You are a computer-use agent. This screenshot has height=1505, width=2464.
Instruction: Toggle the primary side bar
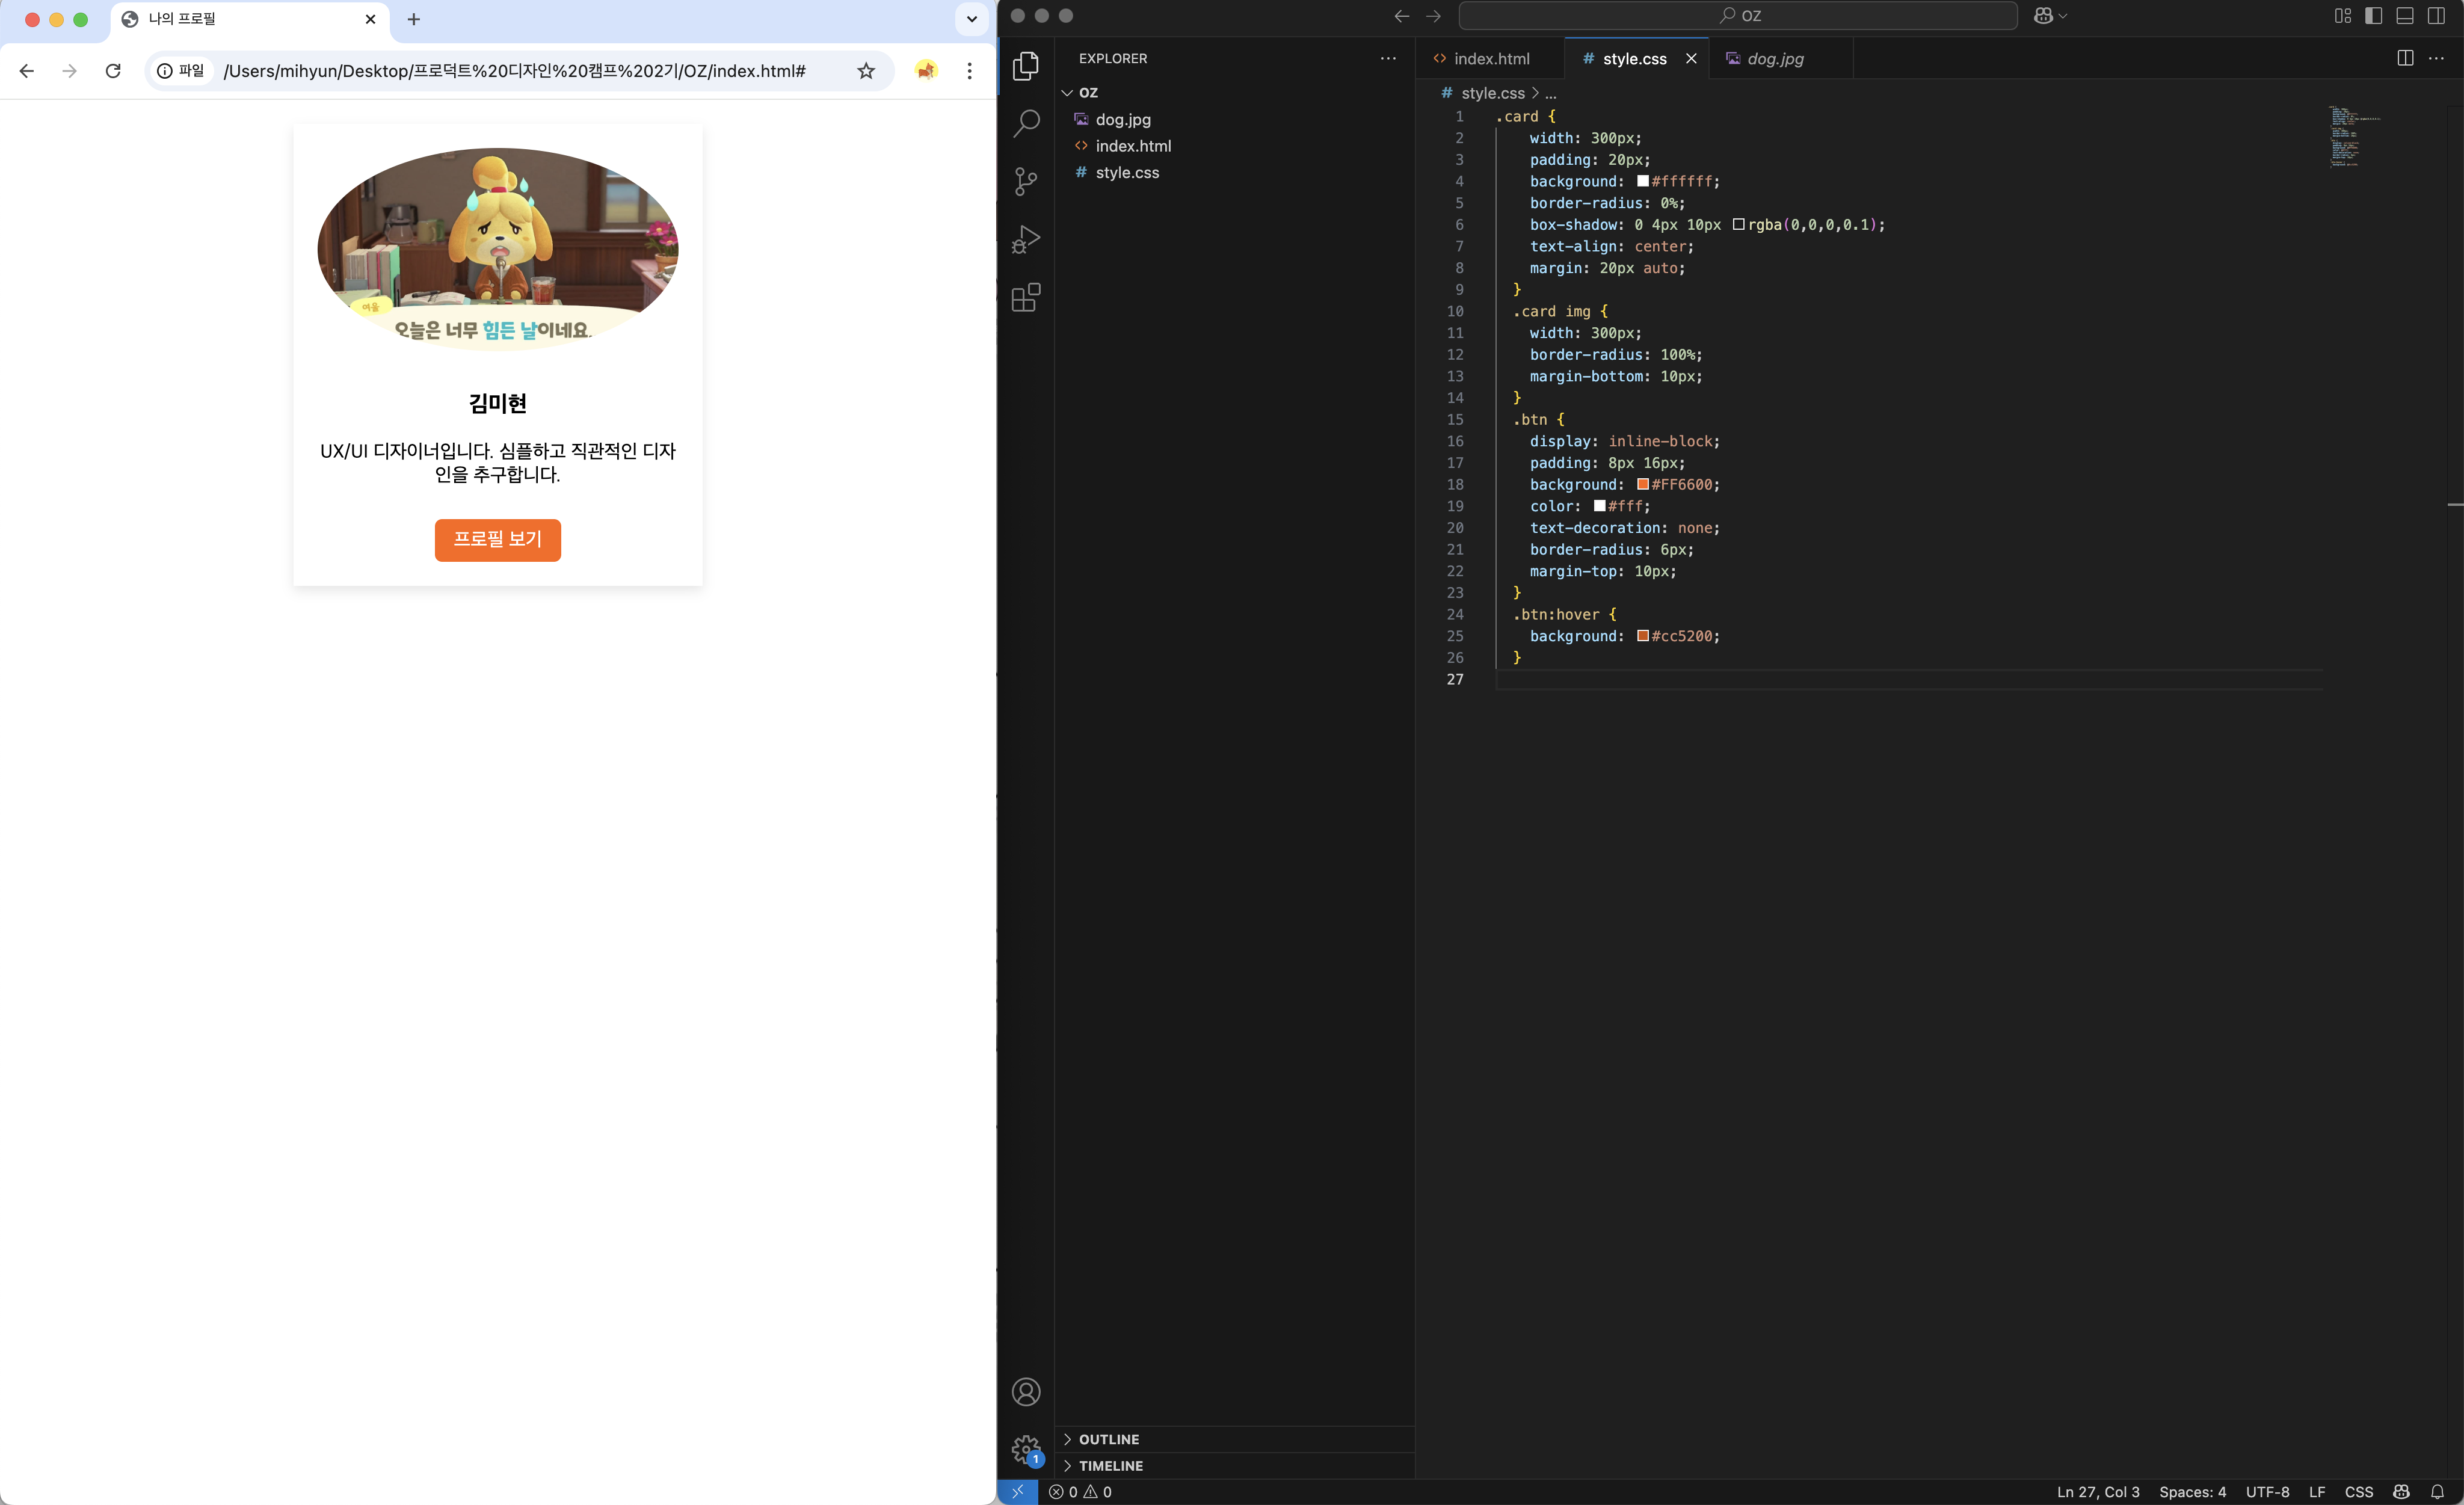click(x=2373, y=16)
